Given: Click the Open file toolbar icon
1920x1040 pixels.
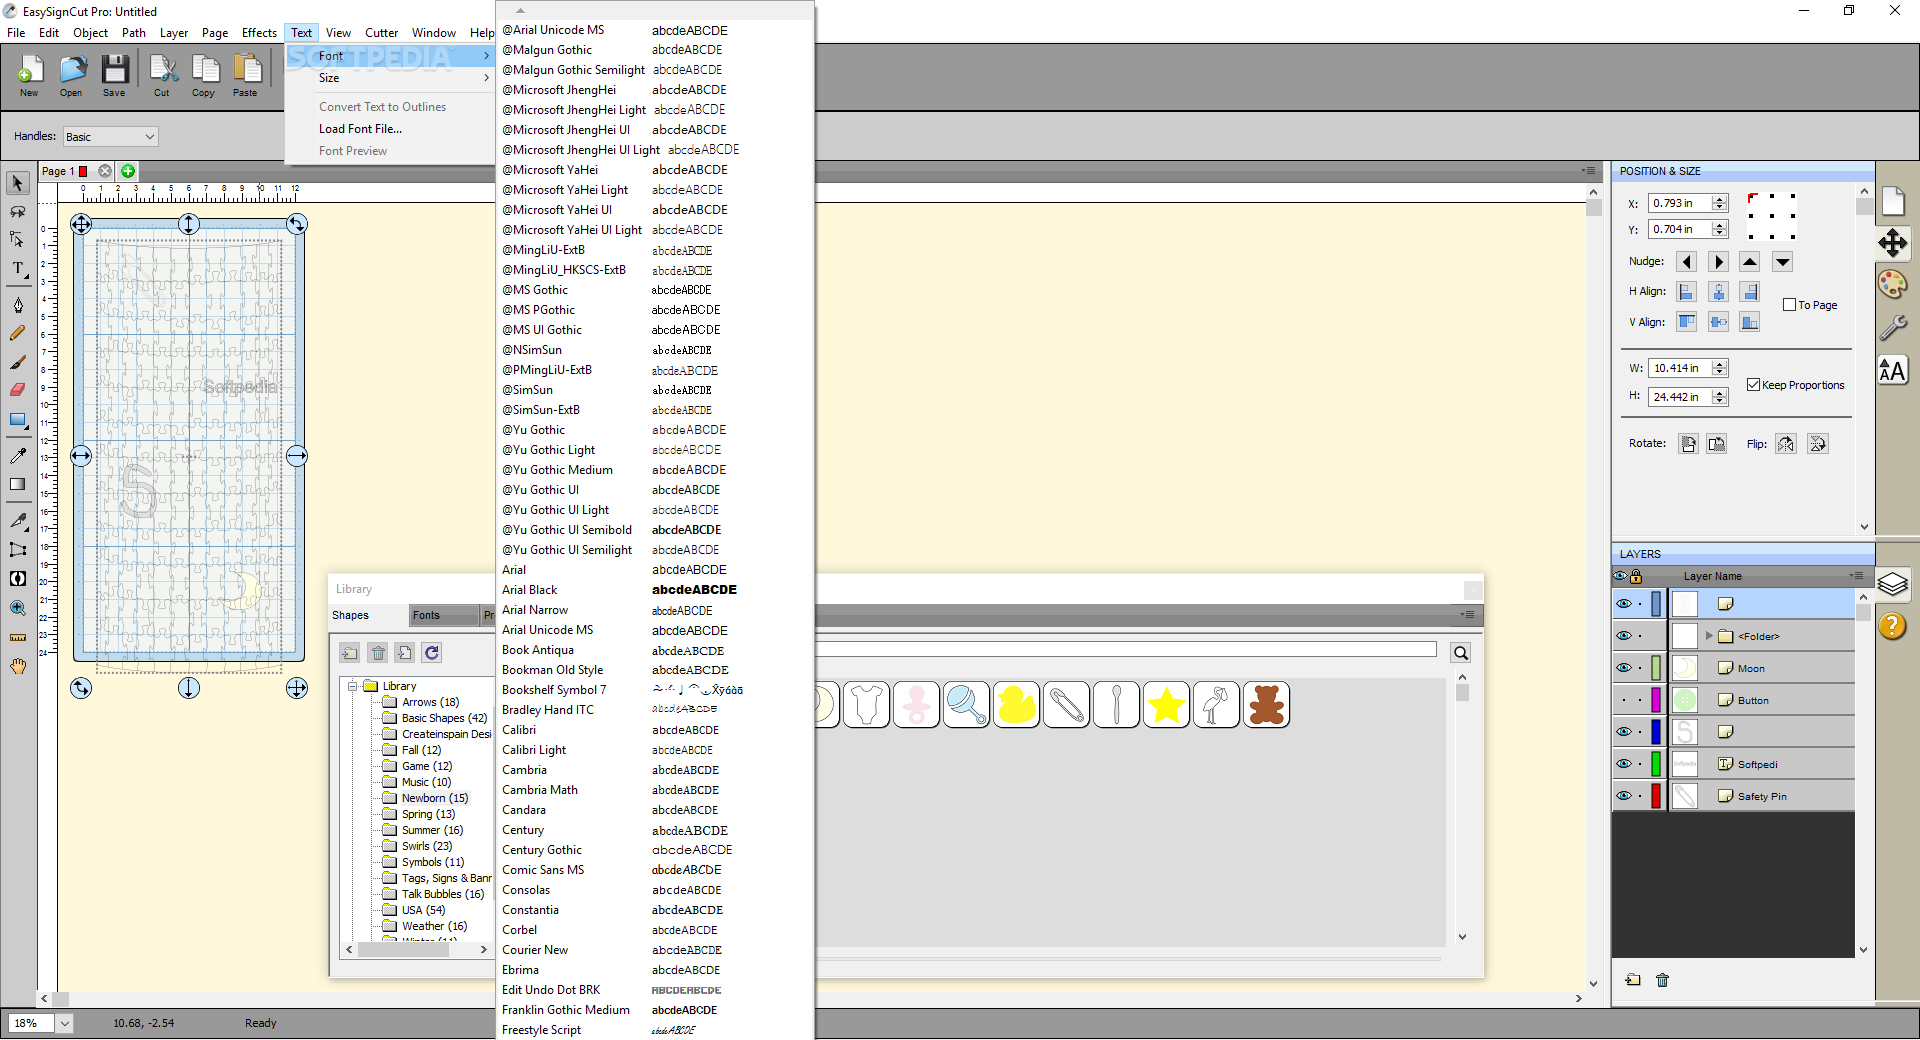Looking at the screenshot, I should click(x=71, y=75).
